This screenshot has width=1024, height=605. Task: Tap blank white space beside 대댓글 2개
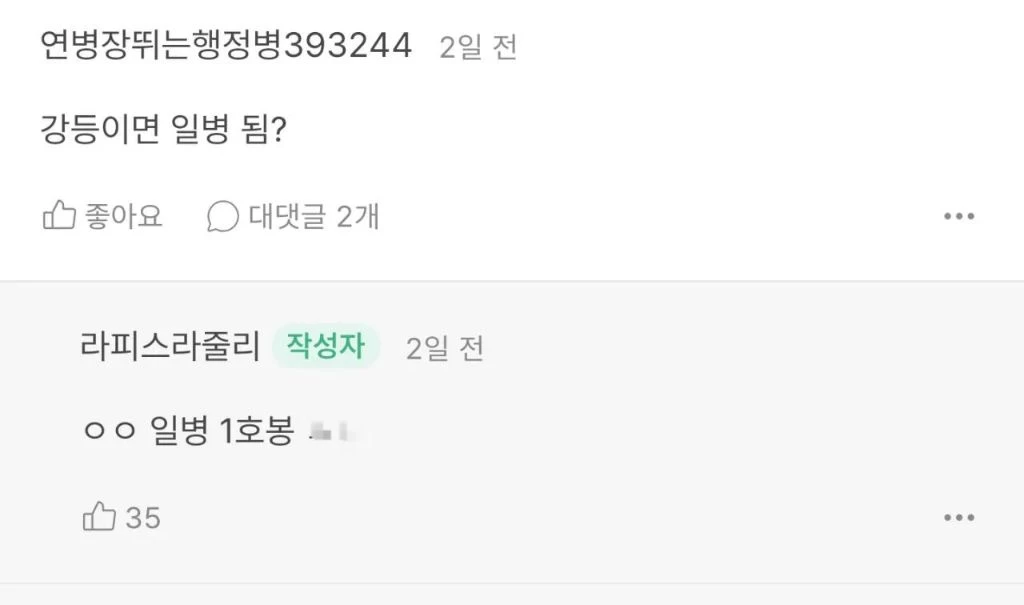pos(653,216)
